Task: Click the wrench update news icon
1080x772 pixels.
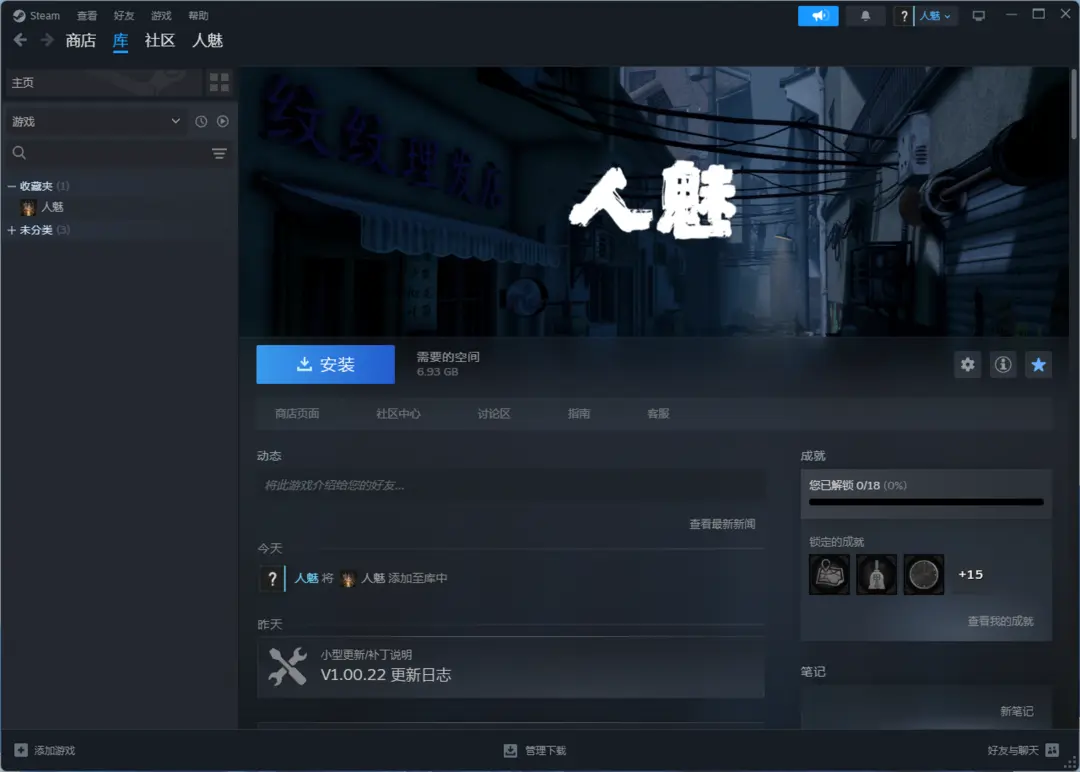Action: coord(287,667)
